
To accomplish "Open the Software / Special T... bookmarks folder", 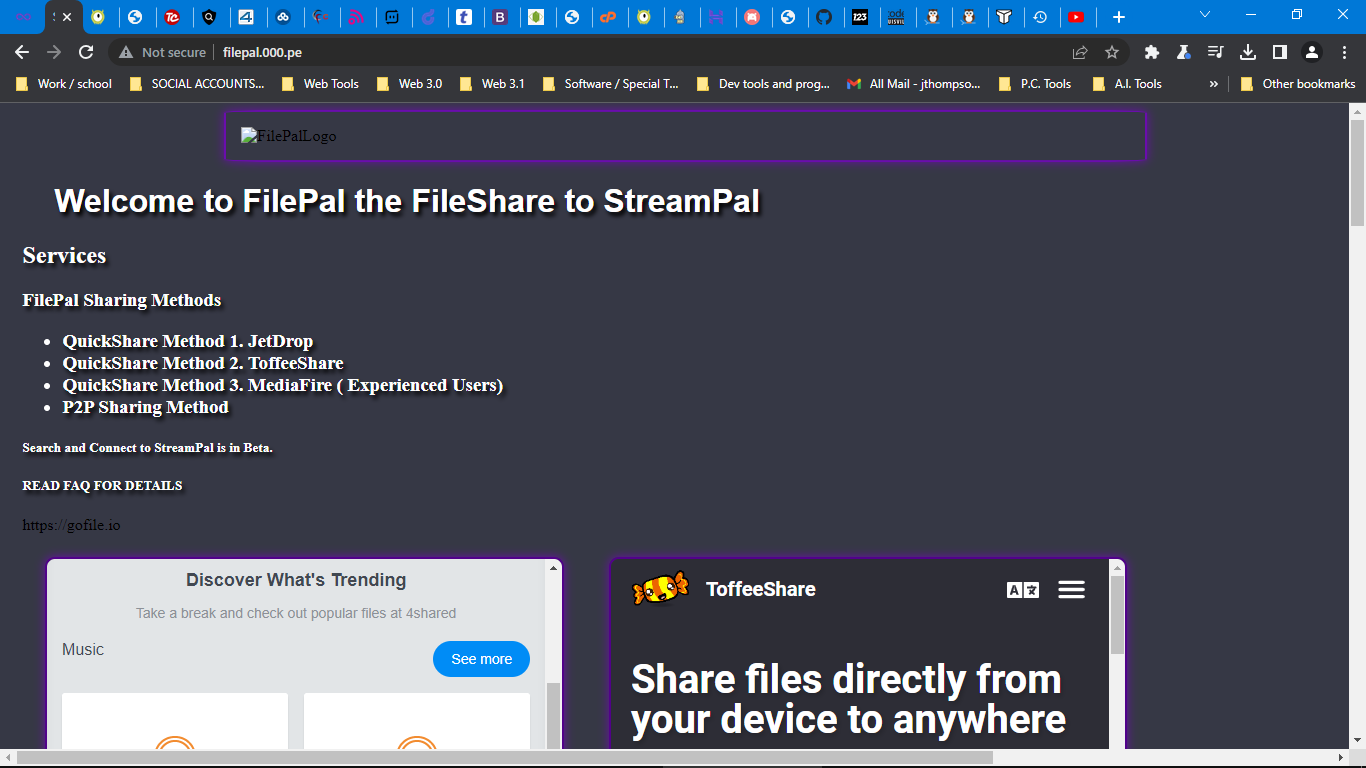I will pyautogui.click(x=611, y=84).
